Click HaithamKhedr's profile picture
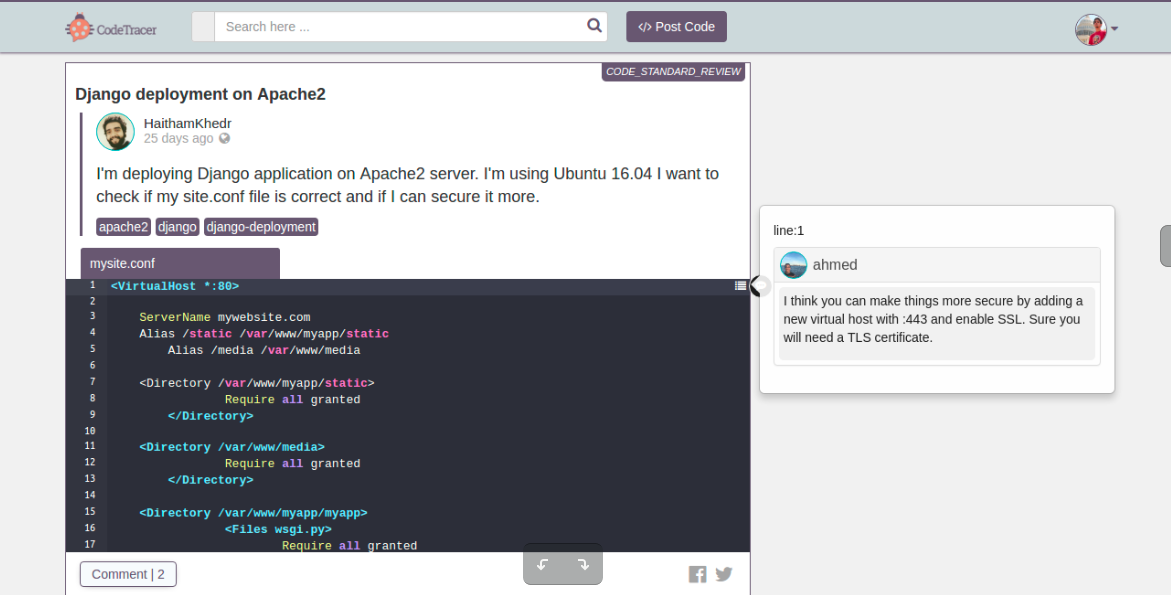Viewport: 1171px width, 595px height. pos(115,131)
